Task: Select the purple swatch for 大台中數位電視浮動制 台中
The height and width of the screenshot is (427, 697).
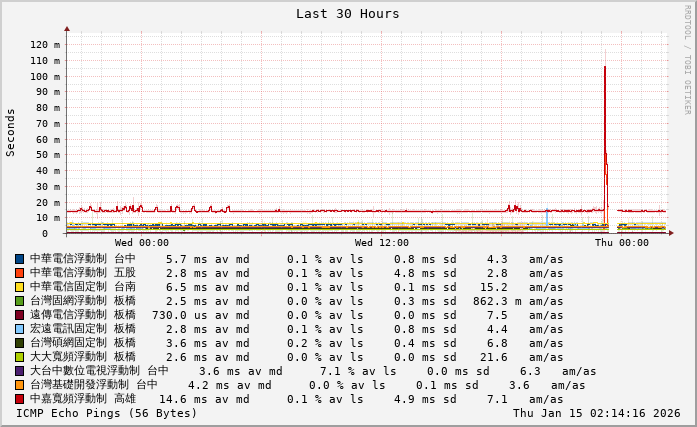Action: pyautogui.click(x=19, y=371)
